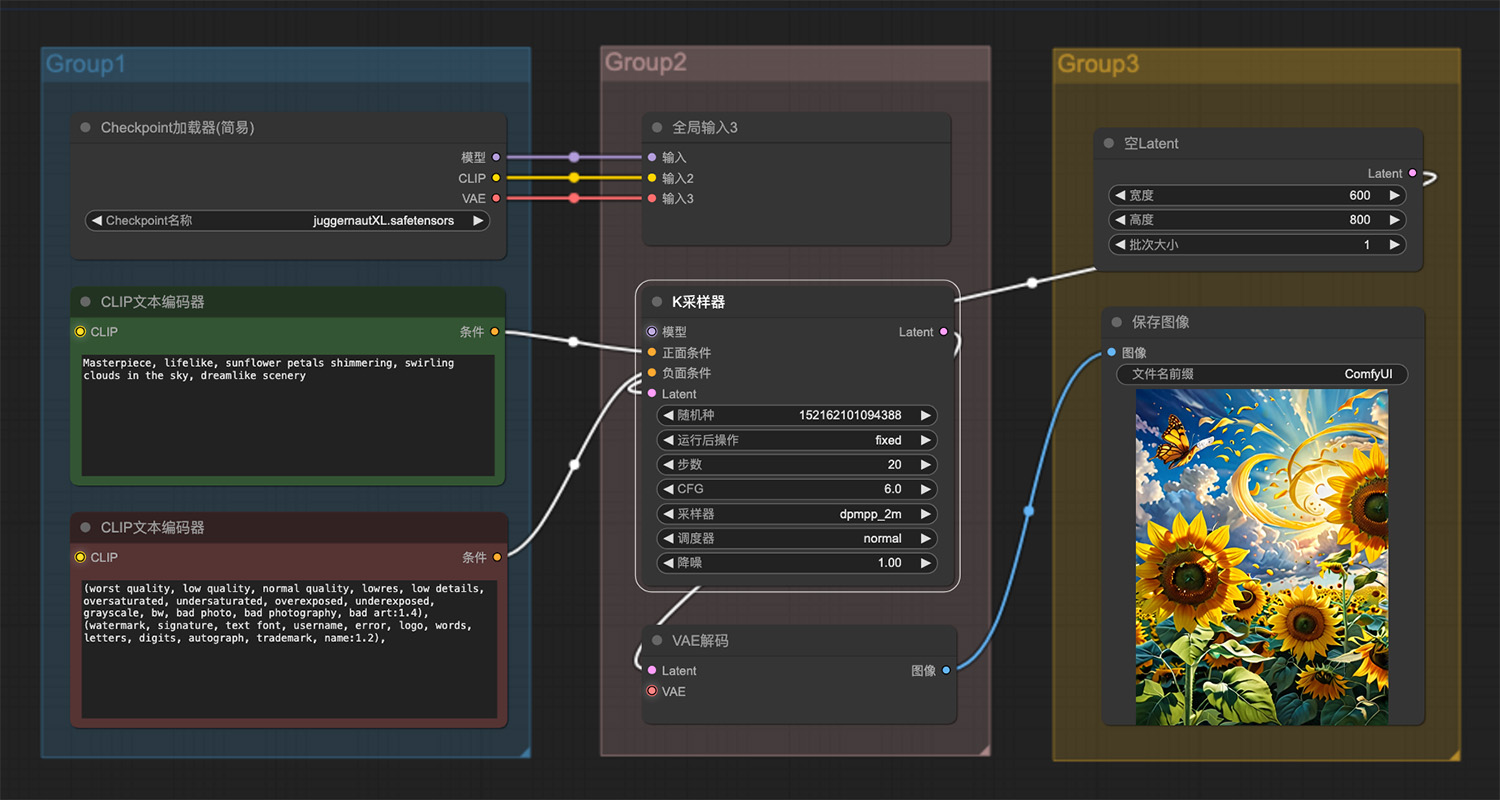Click the 保存图像 node title
This screenshot has width=1500, height=800.
pos(1161,322)
